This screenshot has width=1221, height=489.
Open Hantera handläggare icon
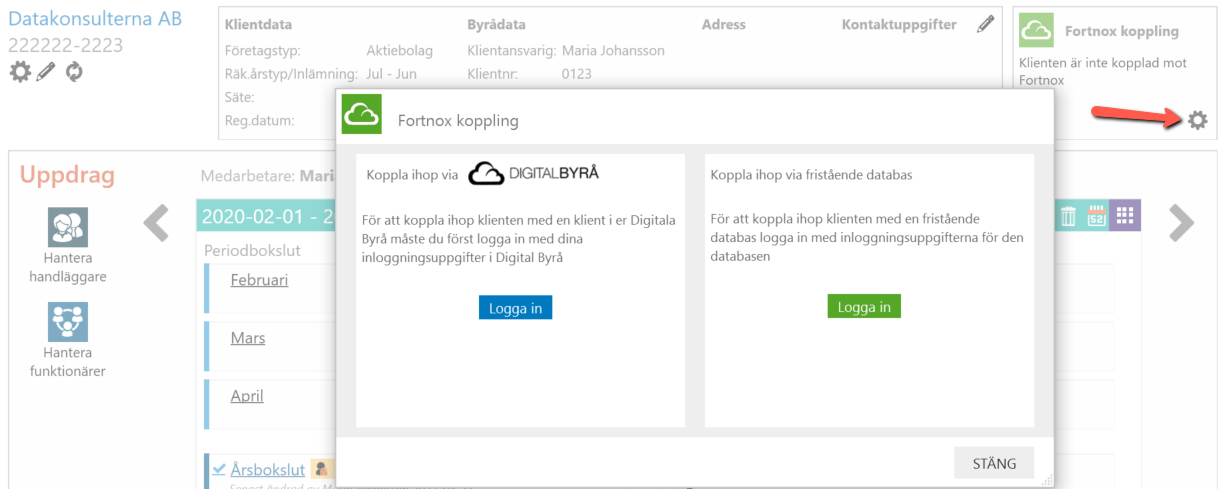[x=68, y=228]
